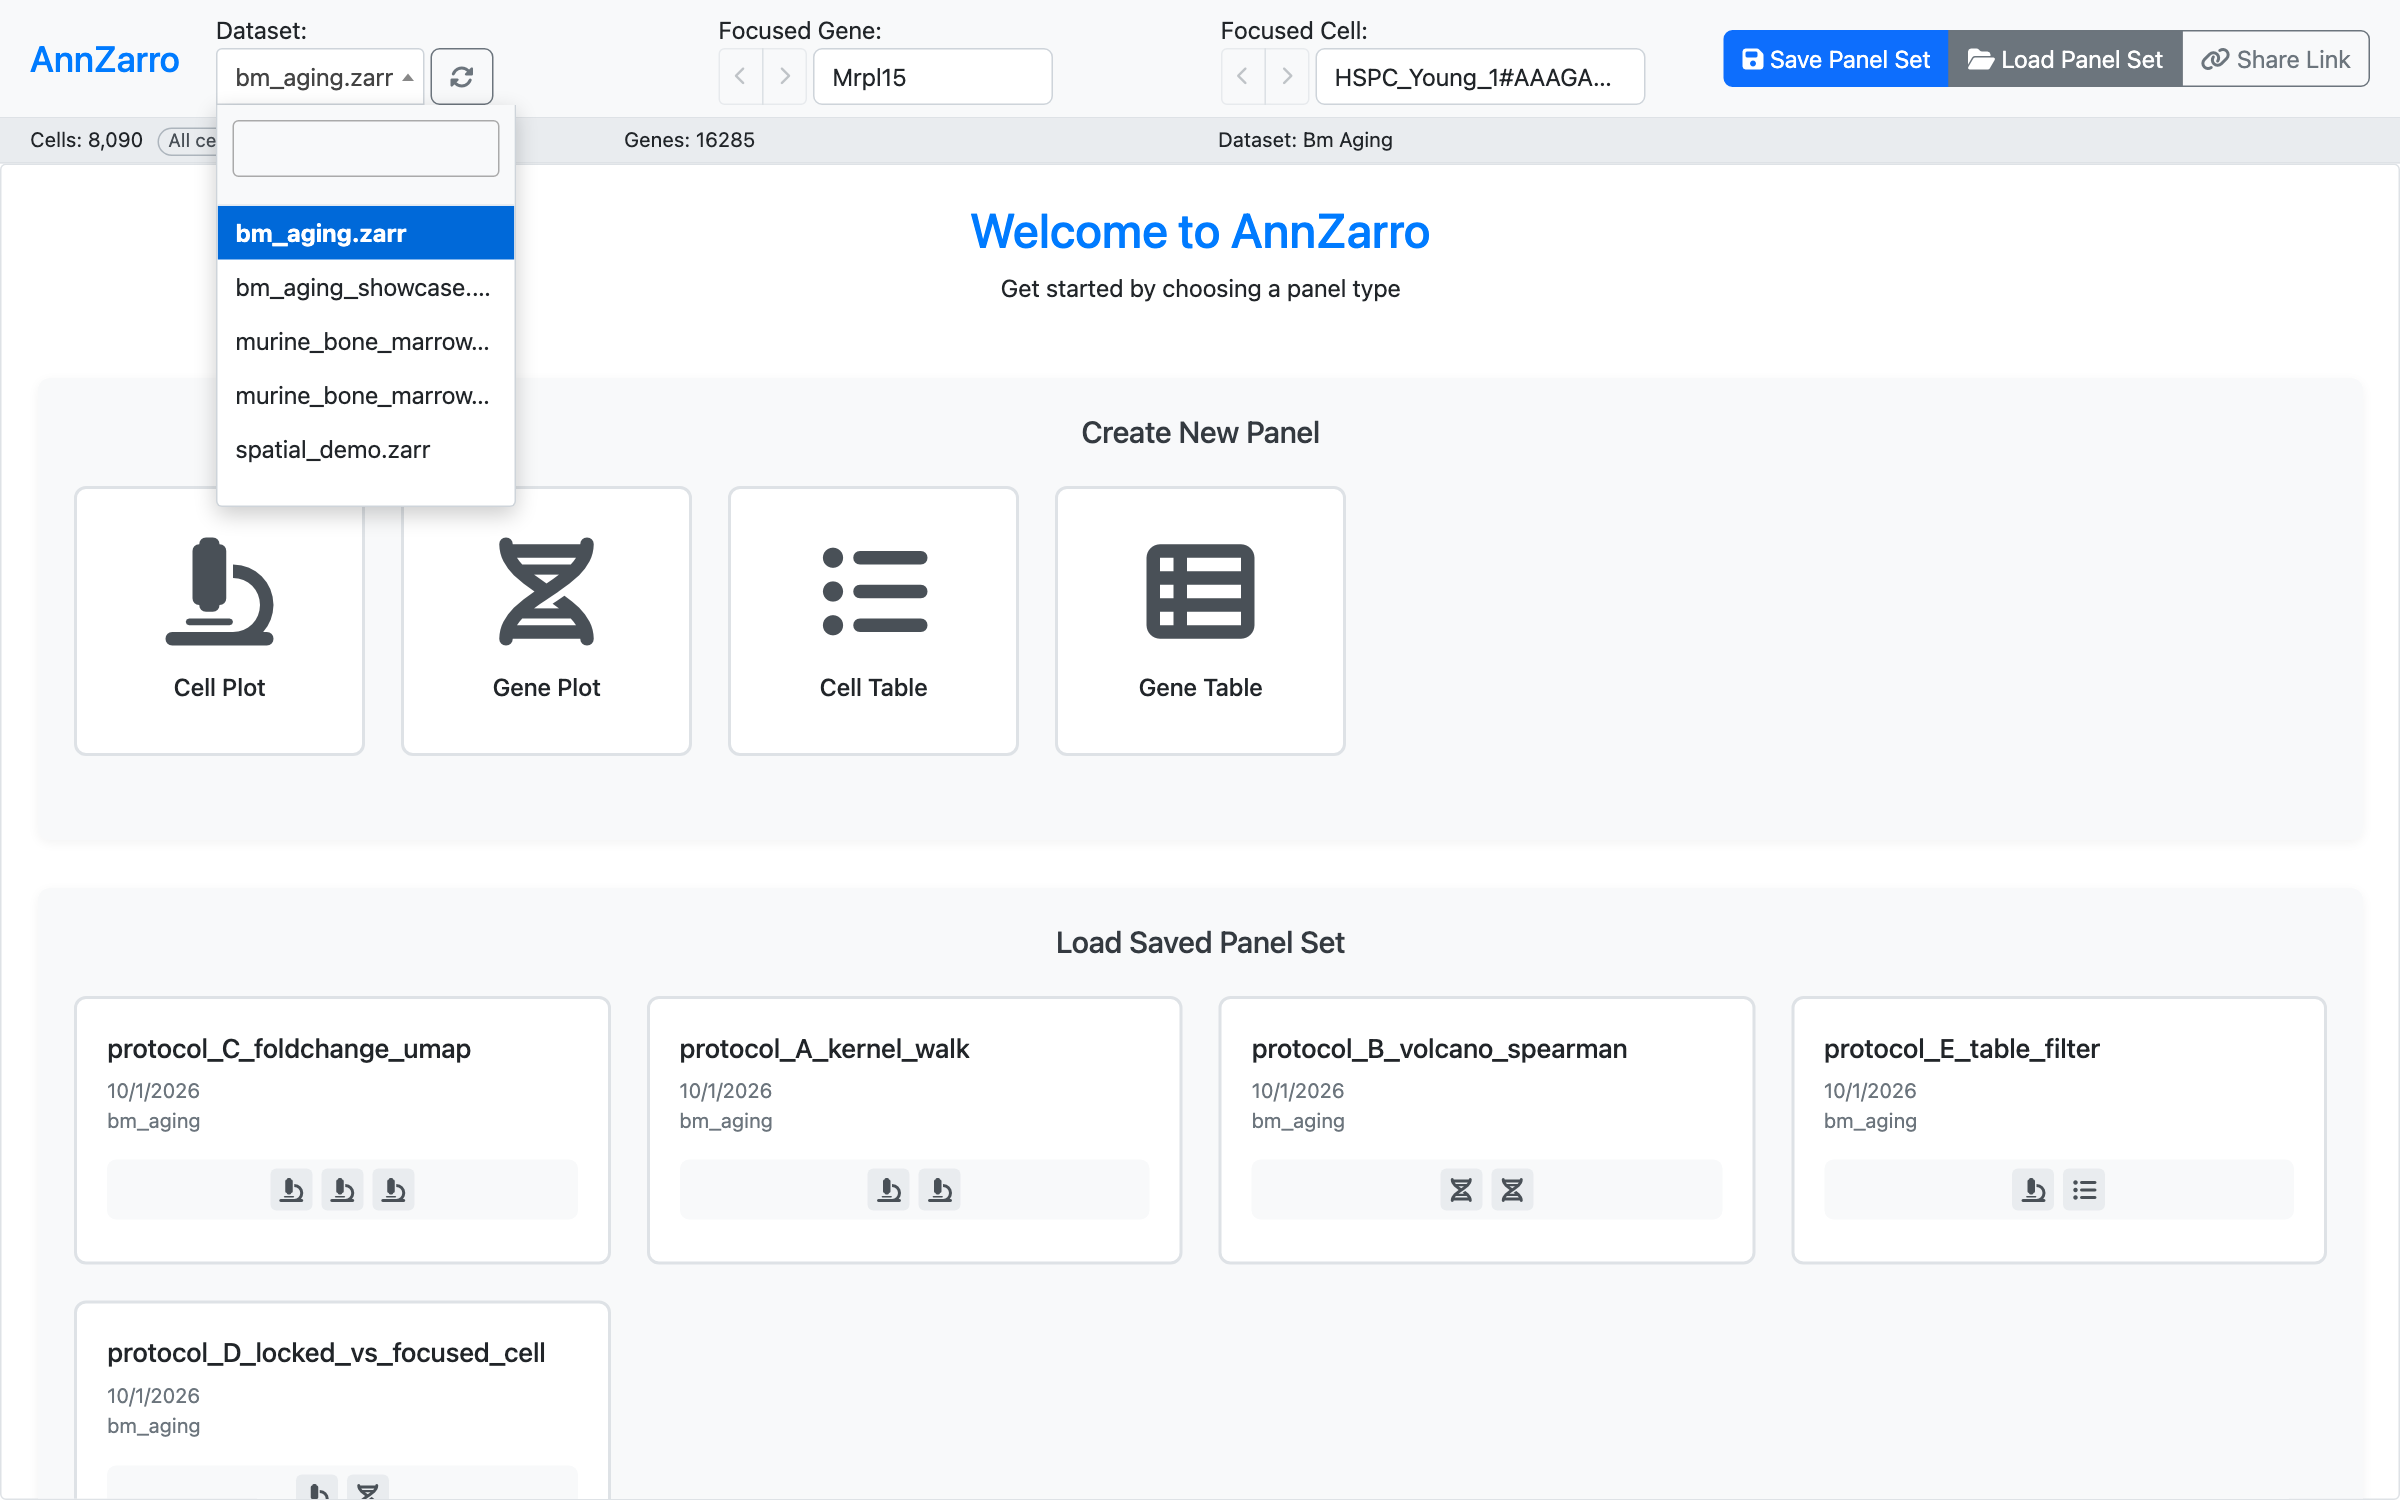Open the Cell Table list panel card
The image size is (2400, 1500).
point(873,621)
